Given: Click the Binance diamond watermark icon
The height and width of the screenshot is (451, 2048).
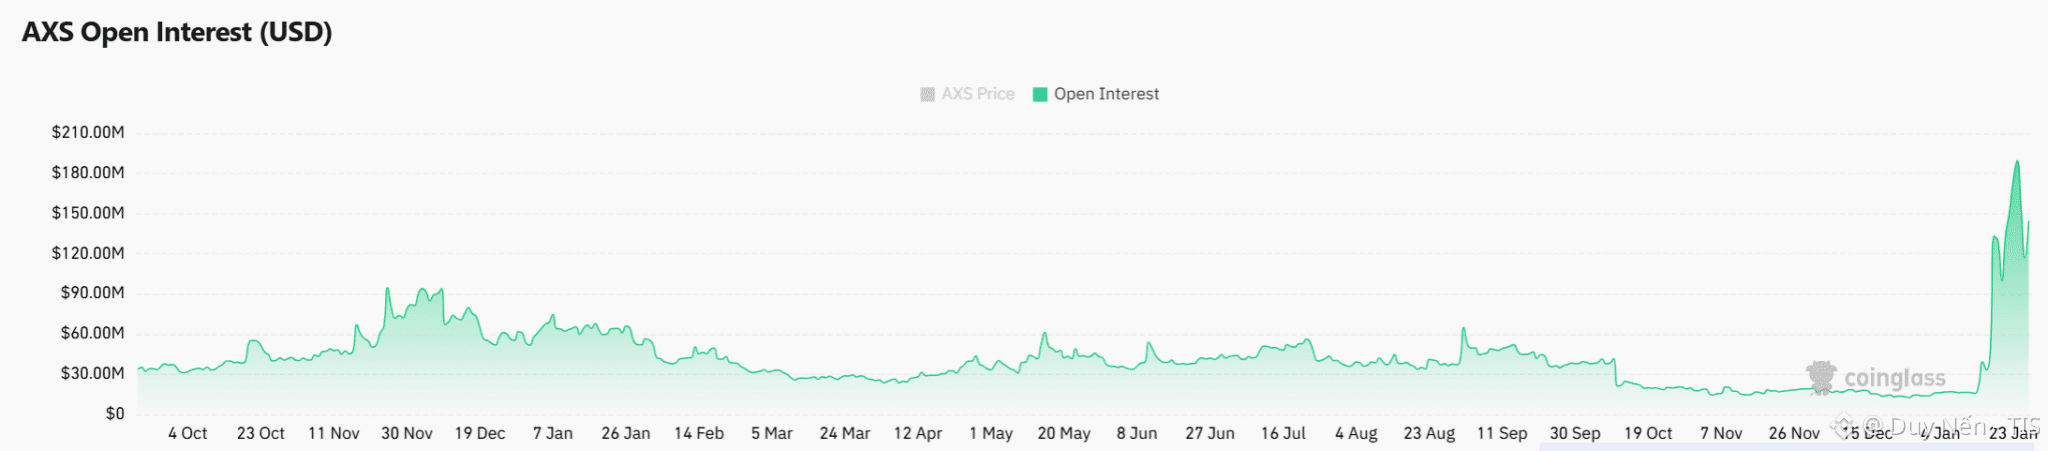Looking at the screenshot, I should [x=1842, y=426].
